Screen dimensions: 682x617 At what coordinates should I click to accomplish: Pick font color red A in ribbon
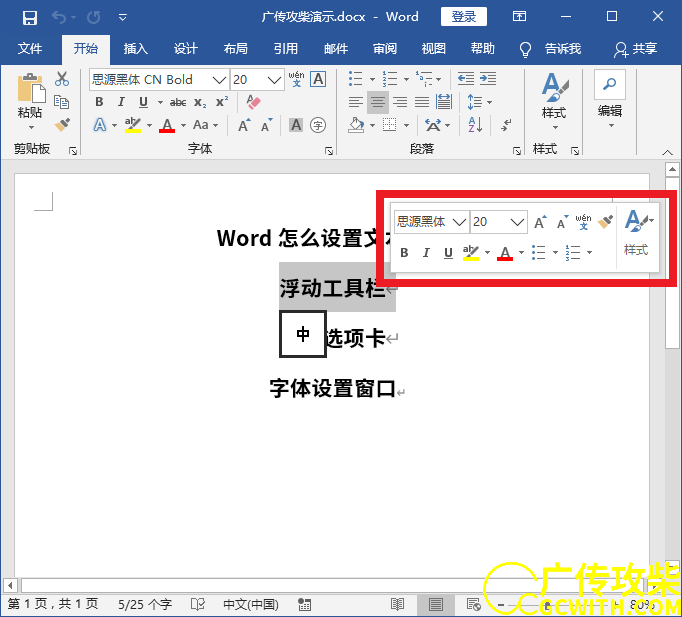coord(167,125)
